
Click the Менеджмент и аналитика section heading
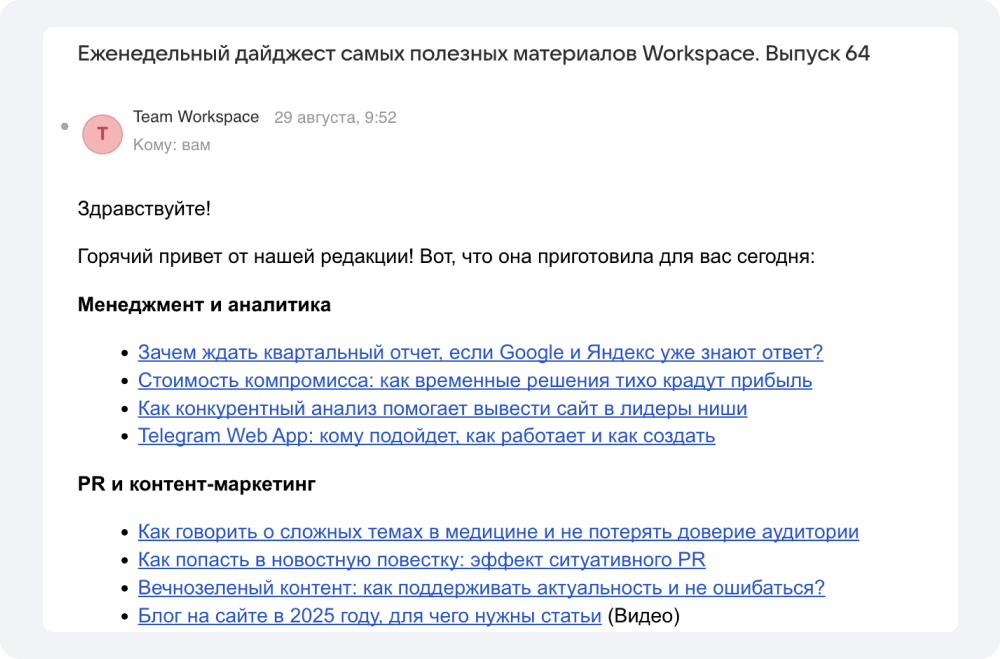tap(204, 304)
